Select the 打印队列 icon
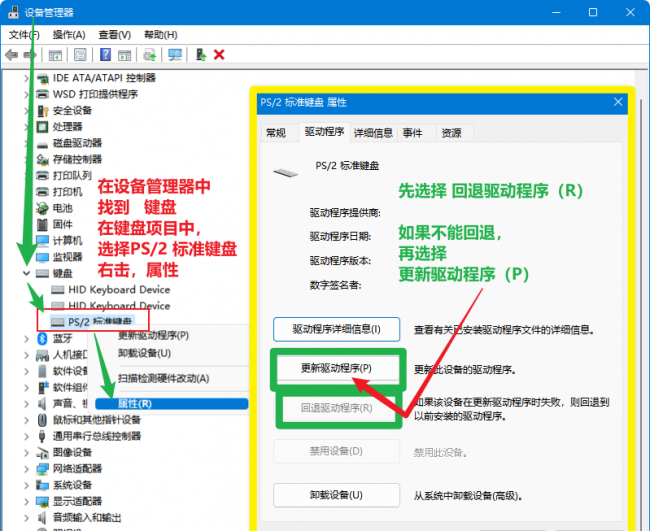 tap(42, 176)
